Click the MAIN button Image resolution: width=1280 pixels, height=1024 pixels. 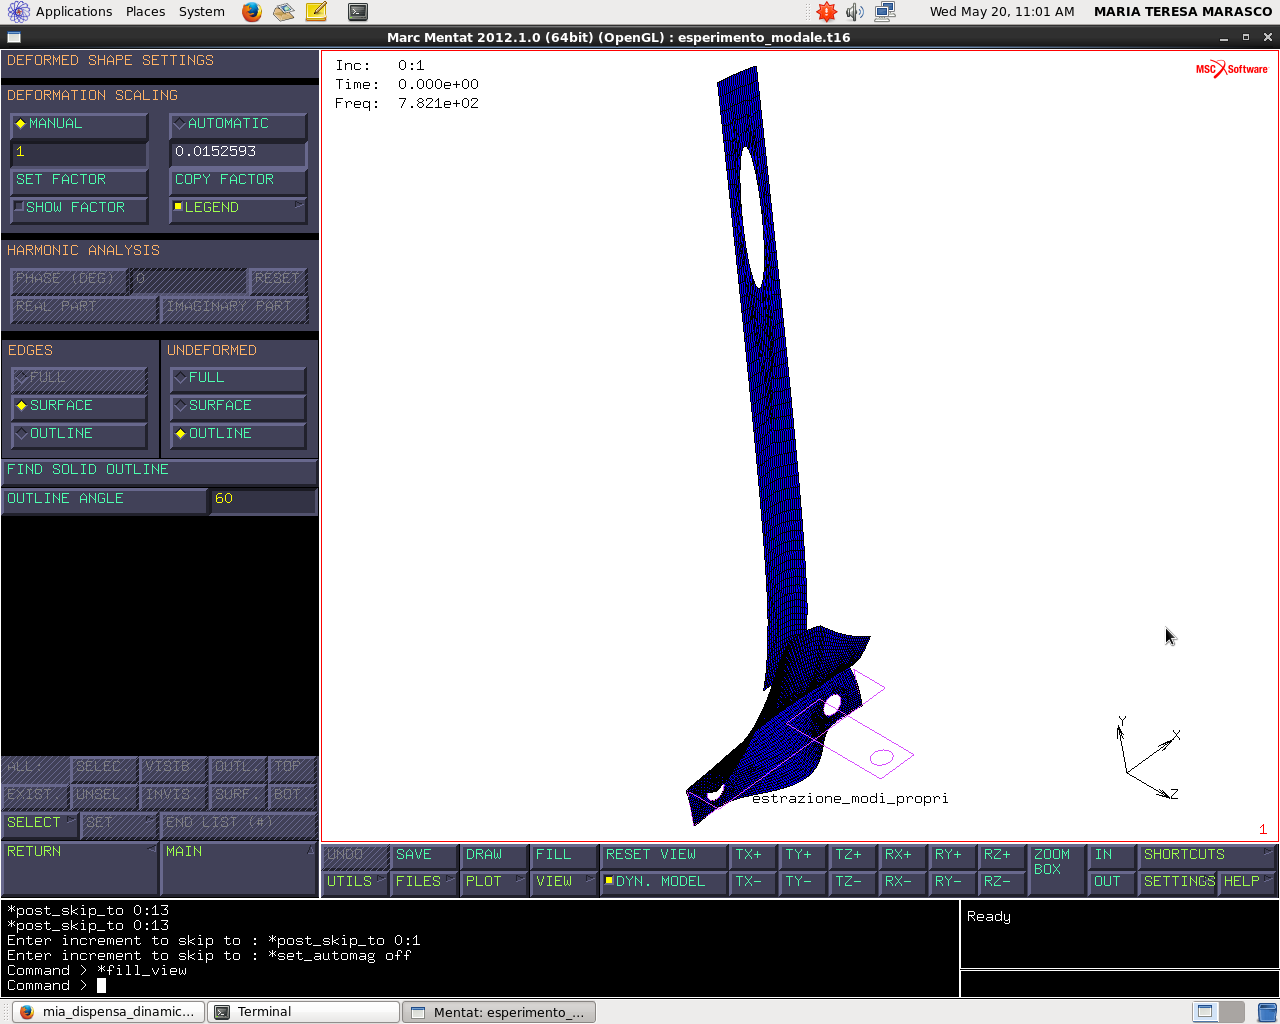tap(238, 868)
